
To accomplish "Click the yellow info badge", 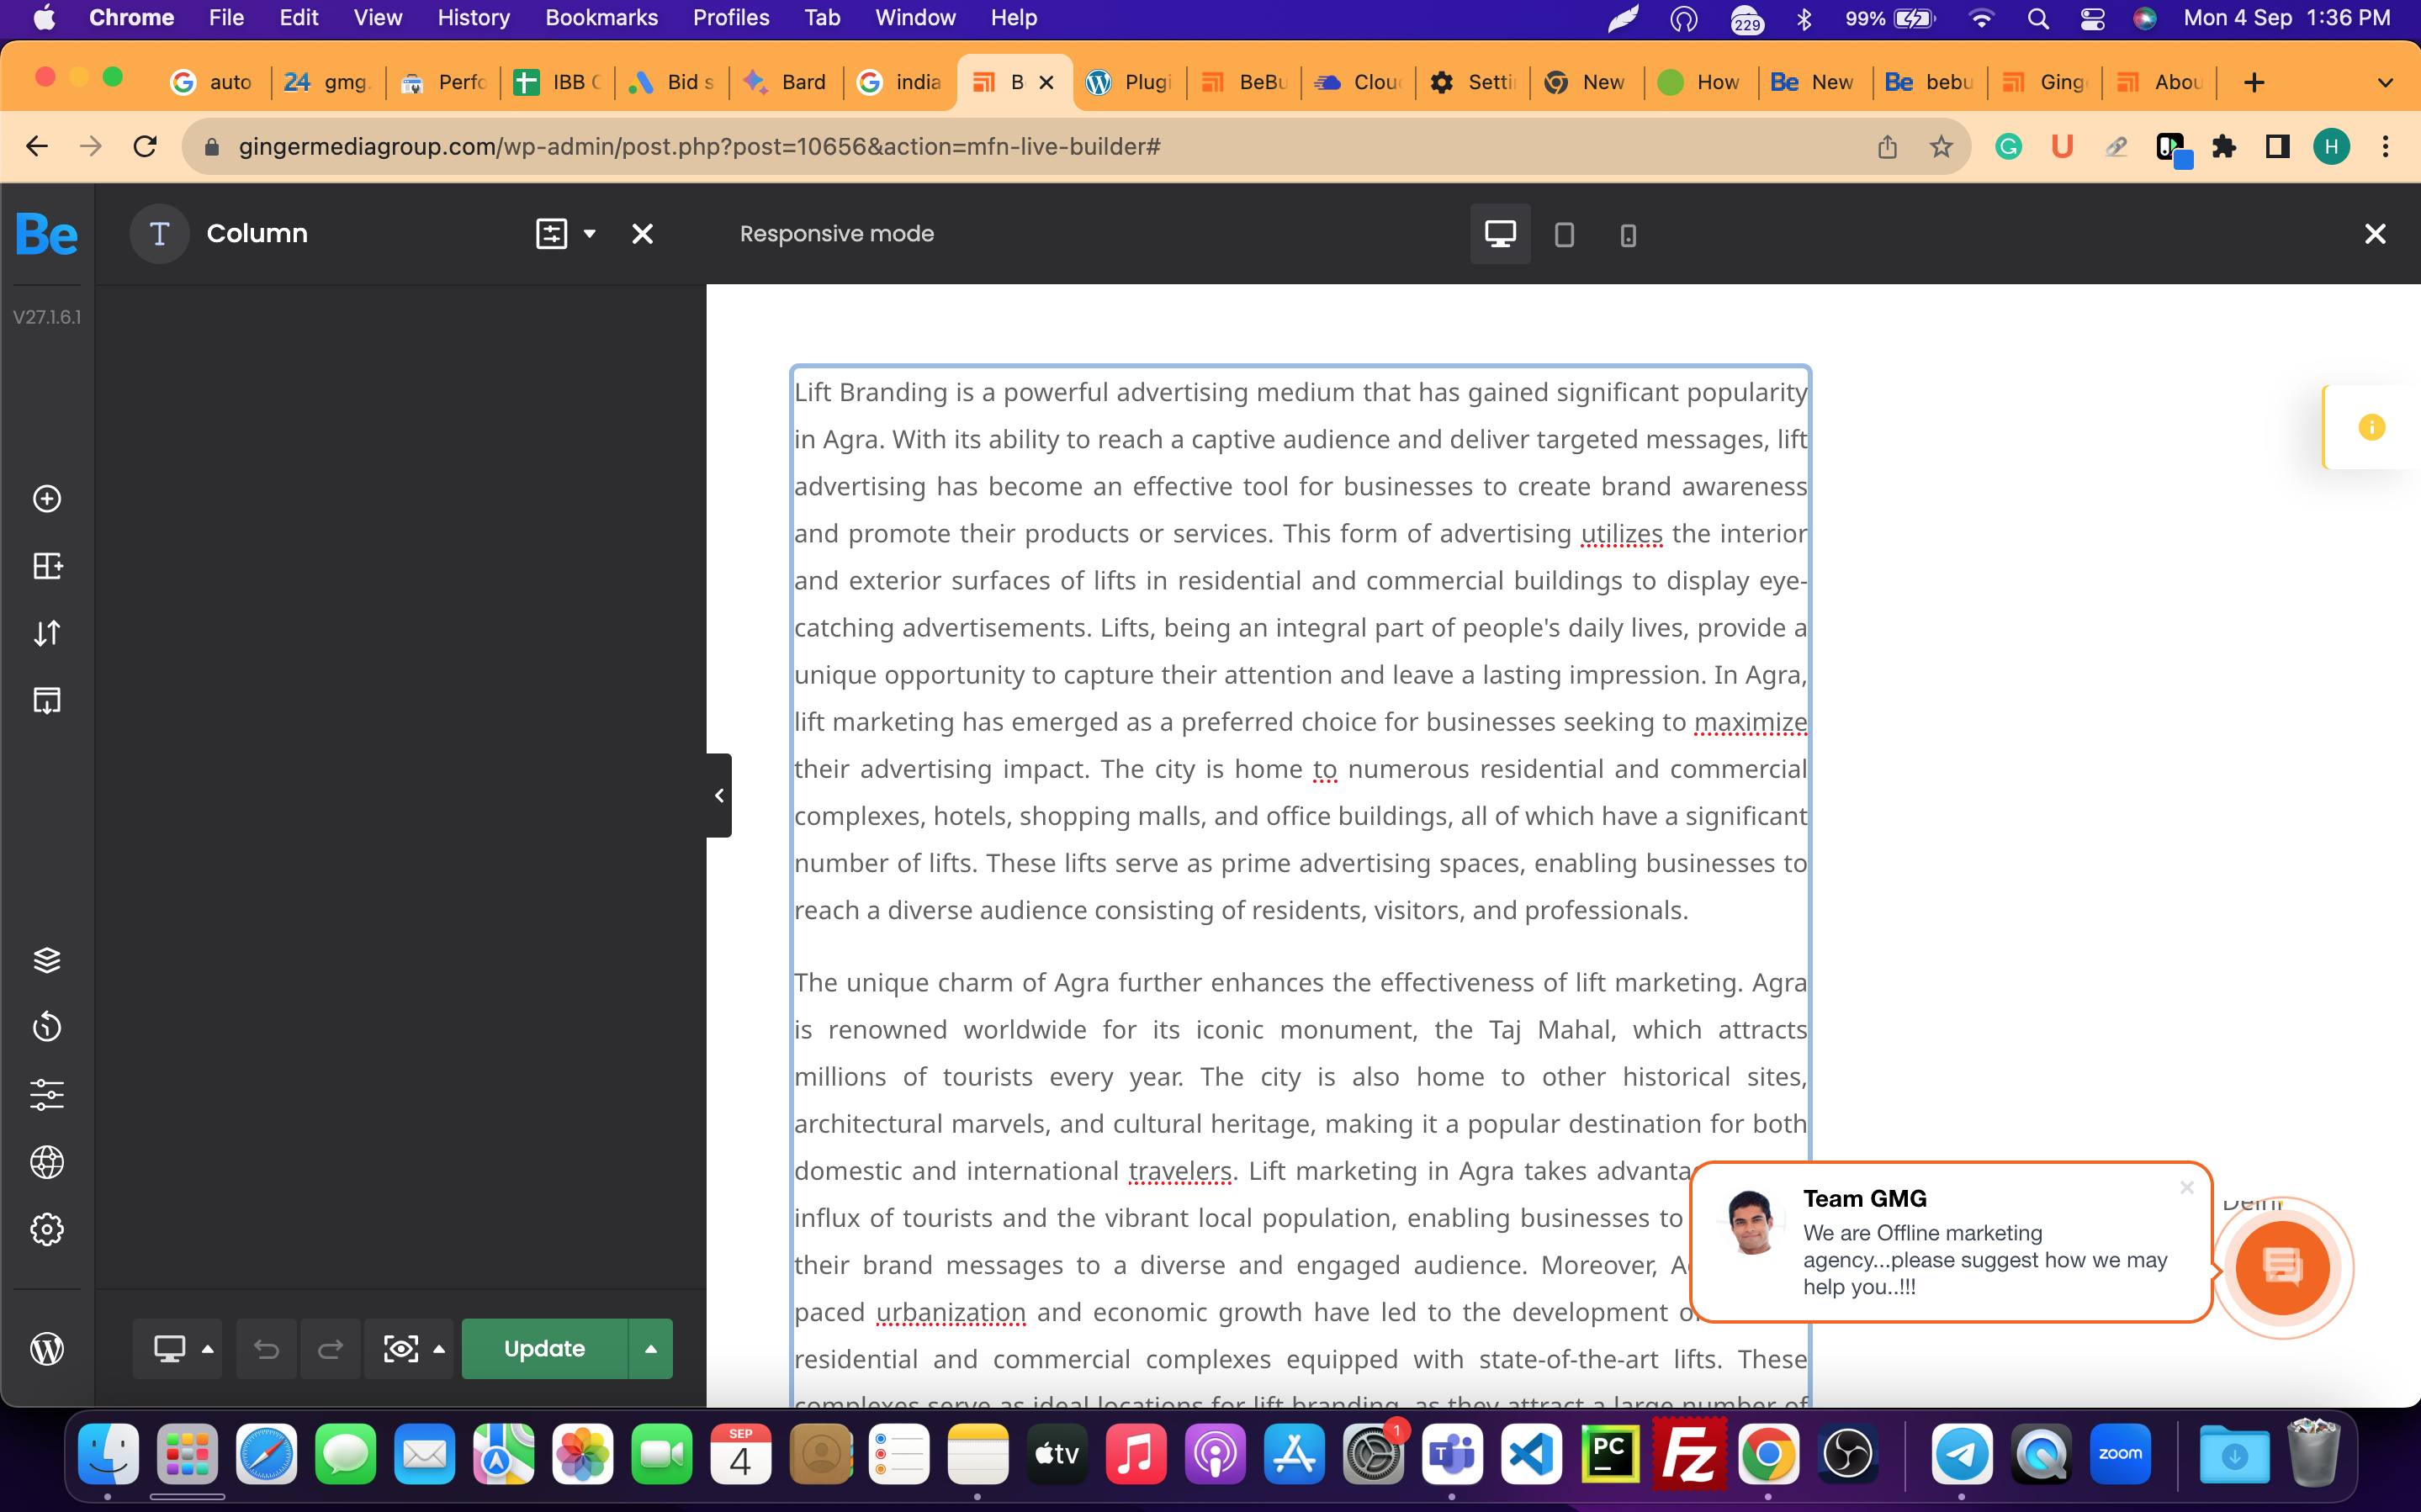I will [x=2372, y=427].
